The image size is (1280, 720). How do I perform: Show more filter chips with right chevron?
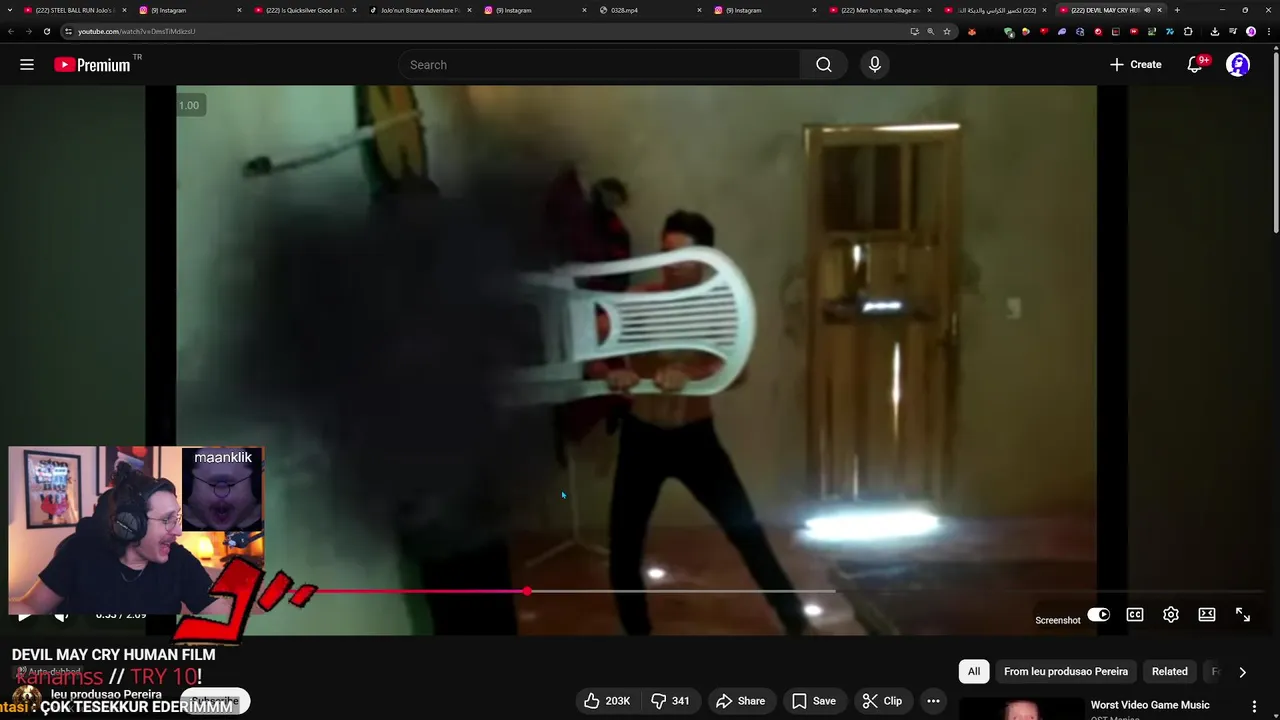(x=1242, y=672)
